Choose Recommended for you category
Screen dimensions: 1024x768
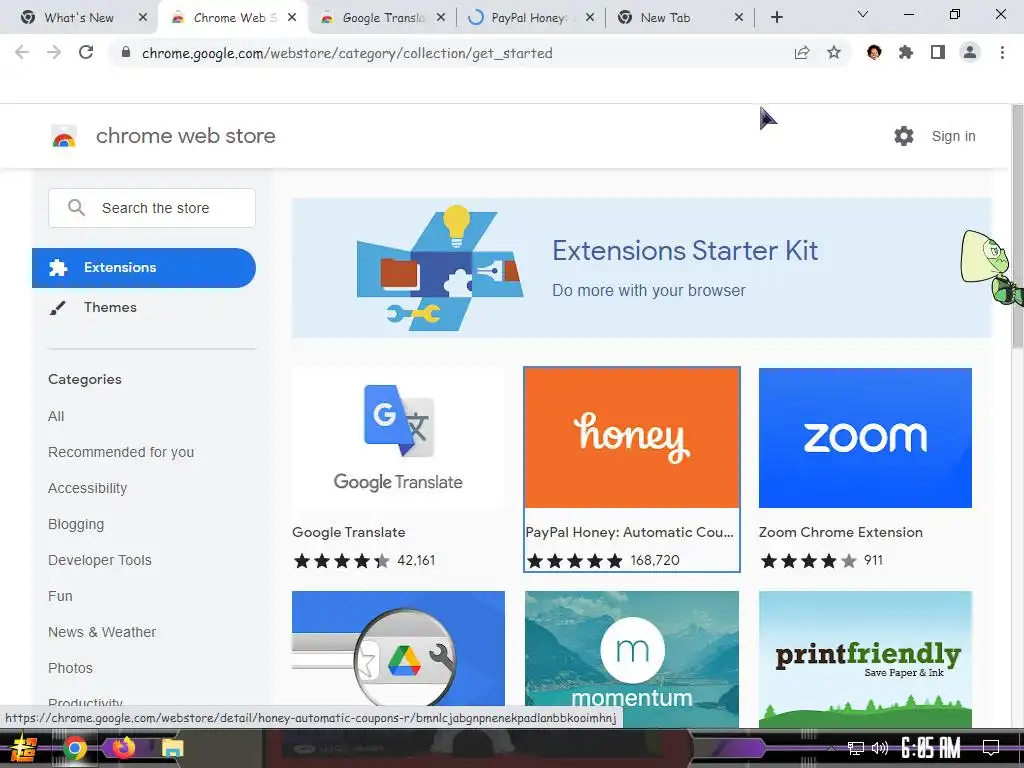121,452
